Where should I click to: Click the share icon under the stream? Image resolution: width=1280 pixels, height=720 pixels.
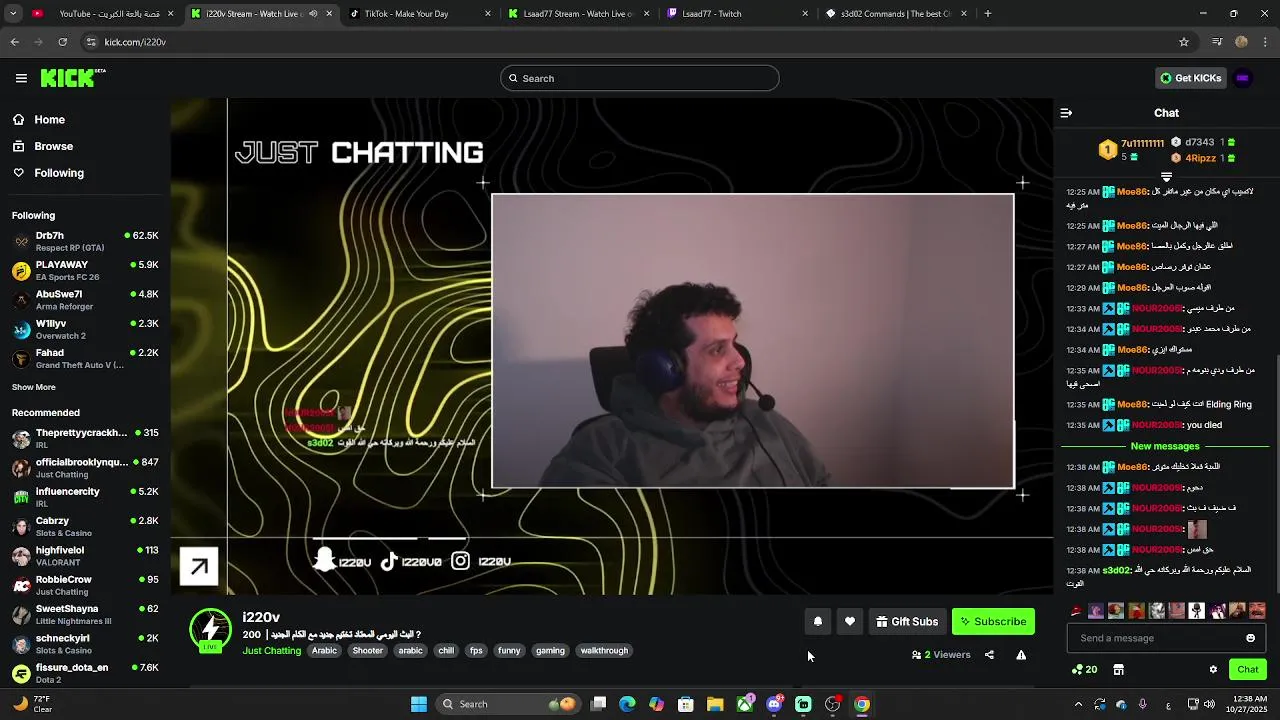point(989,655)
